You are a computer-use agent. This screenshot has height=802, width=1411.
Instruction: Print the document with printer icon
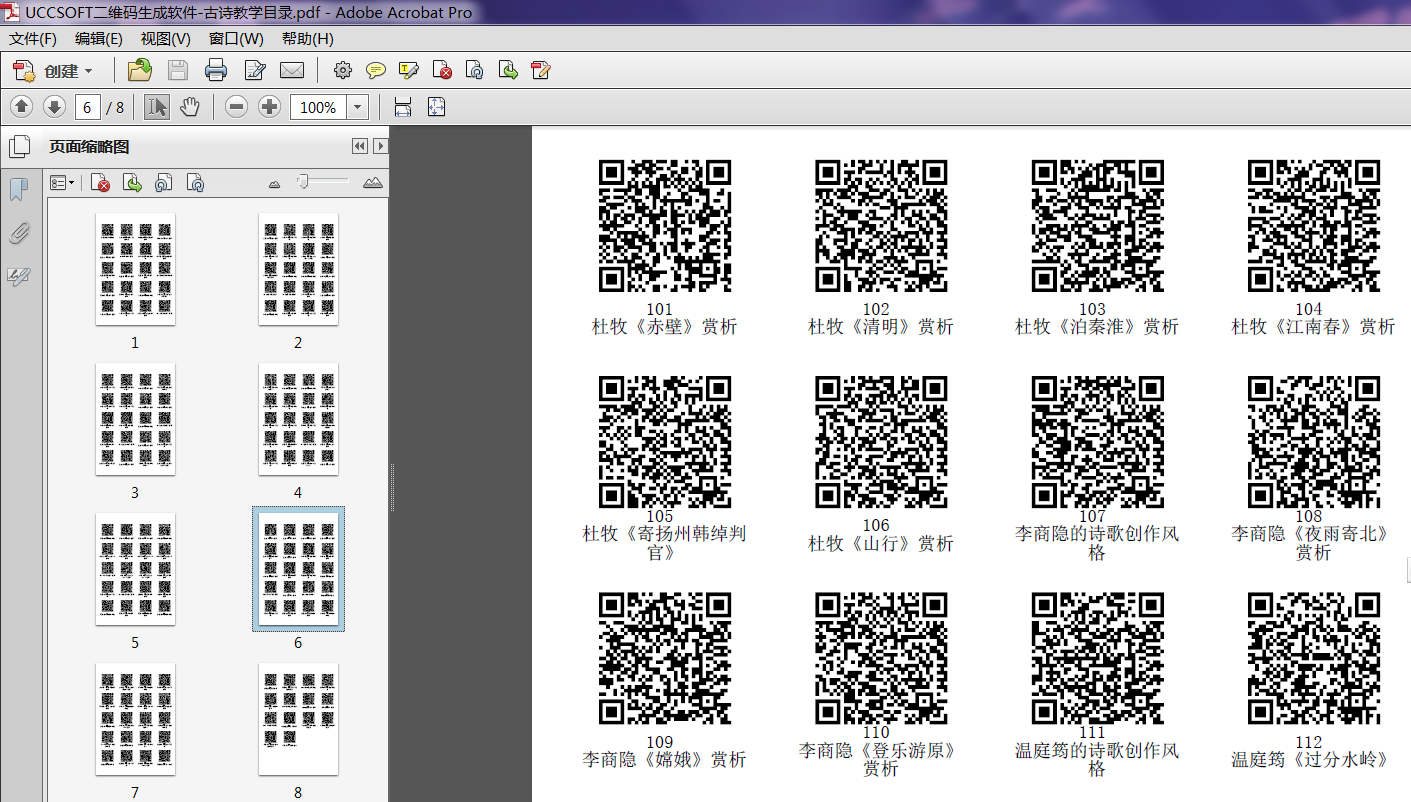(x=215, y=70)
